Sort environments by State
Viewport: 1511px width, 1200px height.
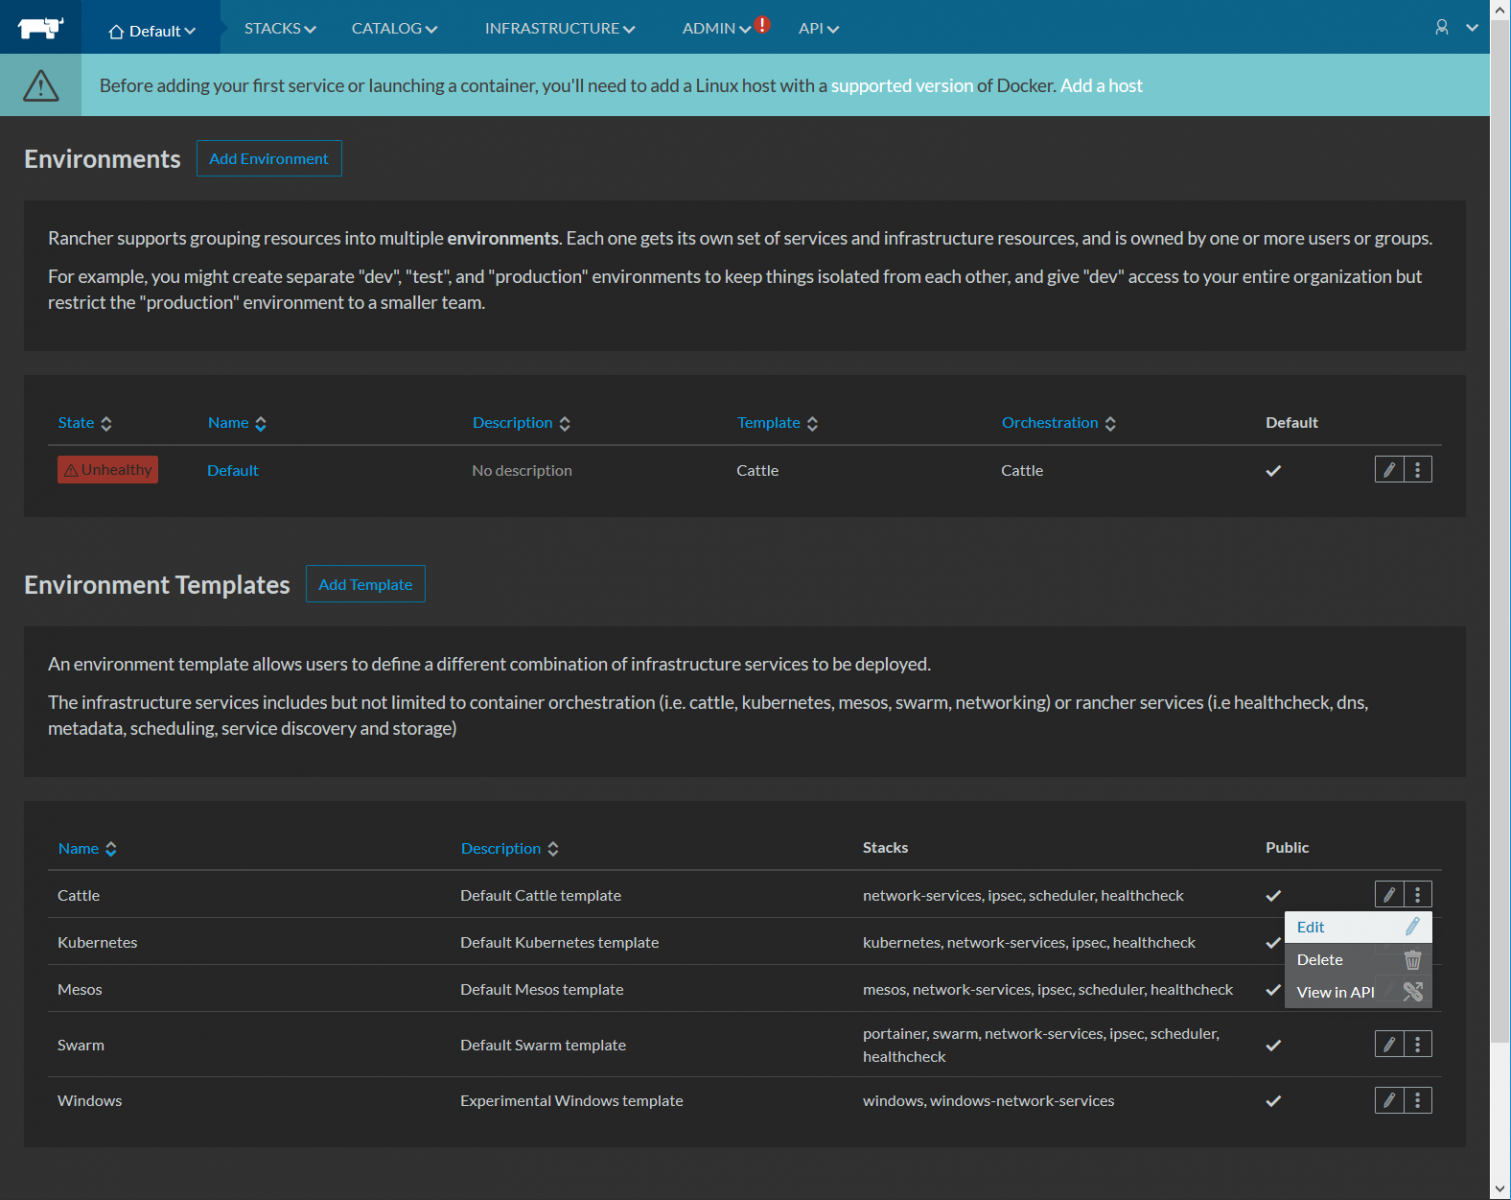(x=85, y=423)
